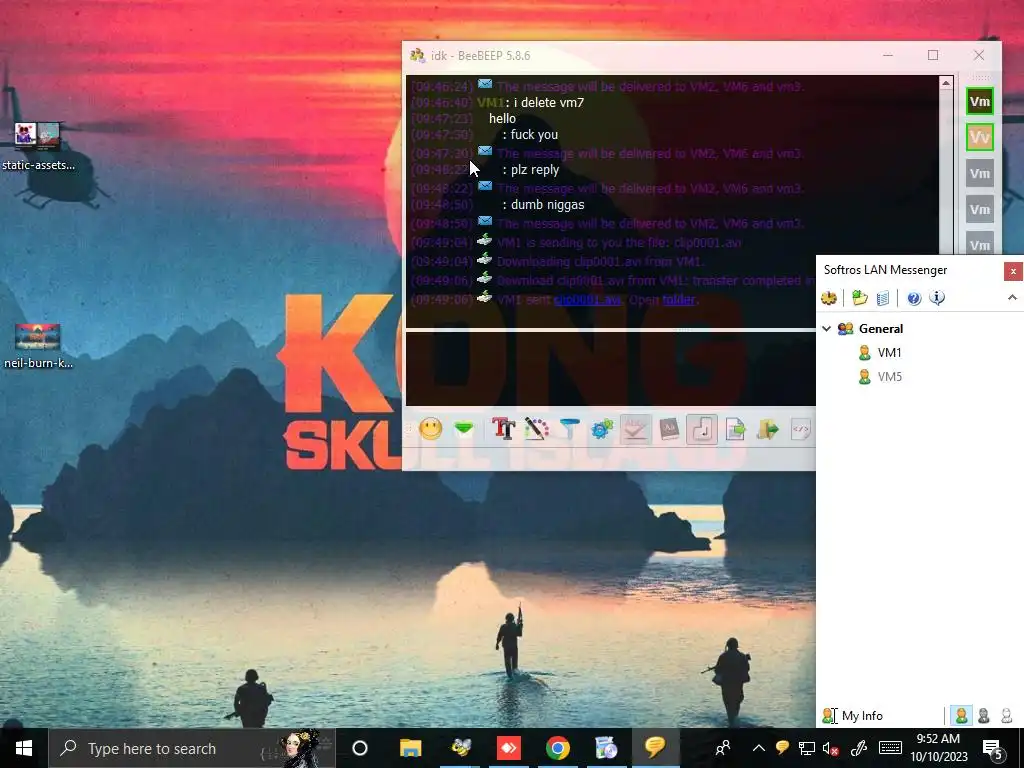Click the 'plz reply' chat message
1024x768 pixels.
tap(535, 170)
